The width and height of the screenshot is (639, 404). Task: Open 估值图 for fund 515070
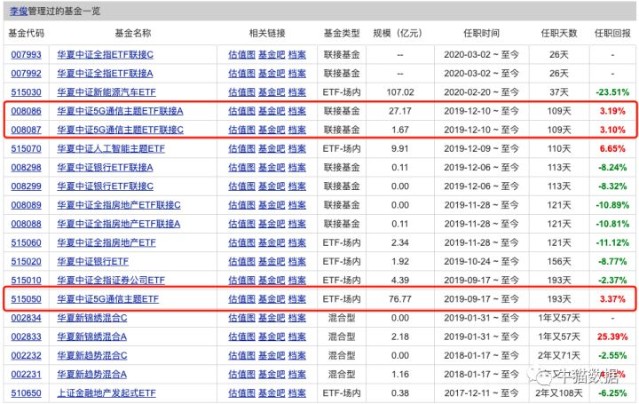pyautogui.click(x=242, y=149)
